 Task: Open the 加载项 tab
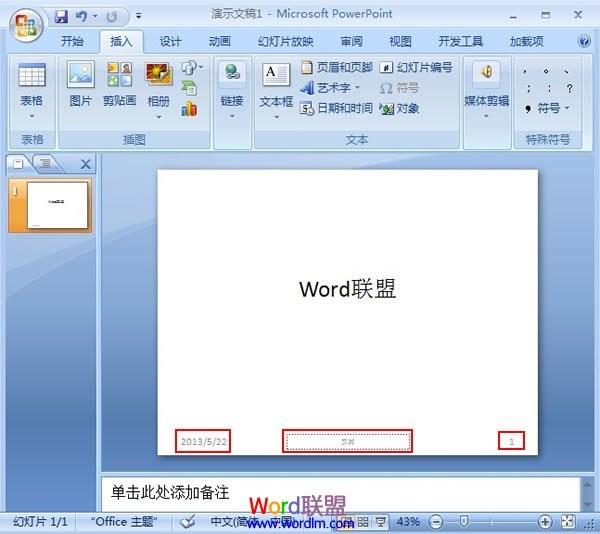coord(527,41)
